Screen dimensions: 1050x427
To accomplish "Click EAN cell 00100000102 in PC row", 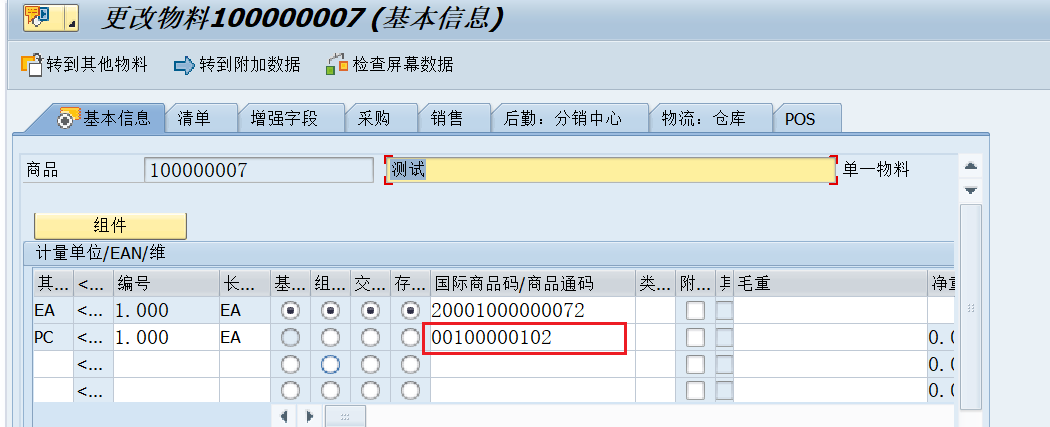I will pos(532,337).
